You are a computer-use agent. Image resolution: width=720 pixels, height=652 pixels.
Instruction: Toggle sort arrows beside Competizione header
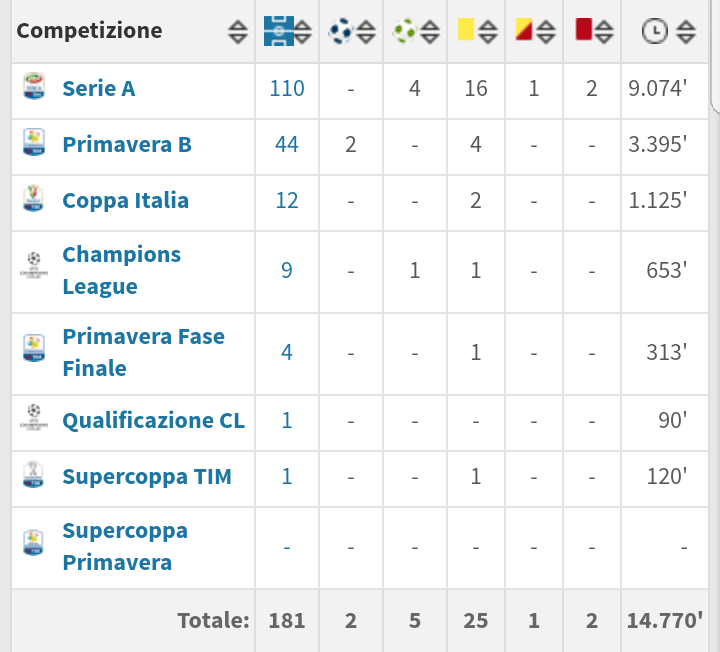click(238, 32)
